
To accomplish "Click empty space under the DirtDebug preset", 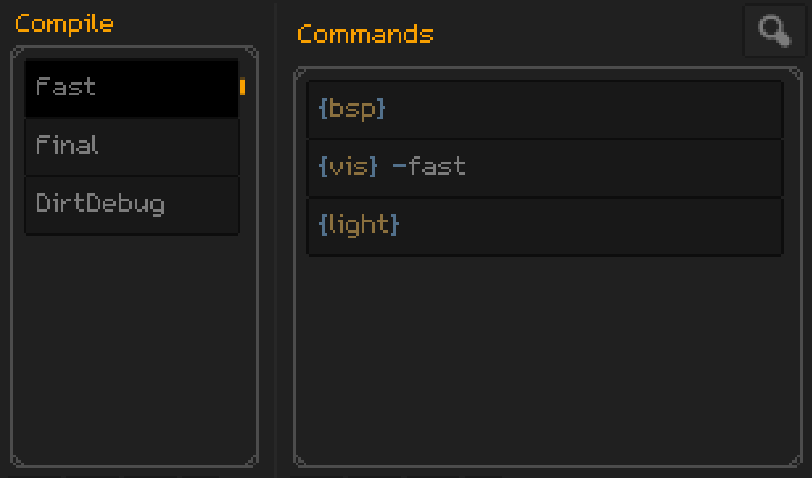I will (131, 340).
